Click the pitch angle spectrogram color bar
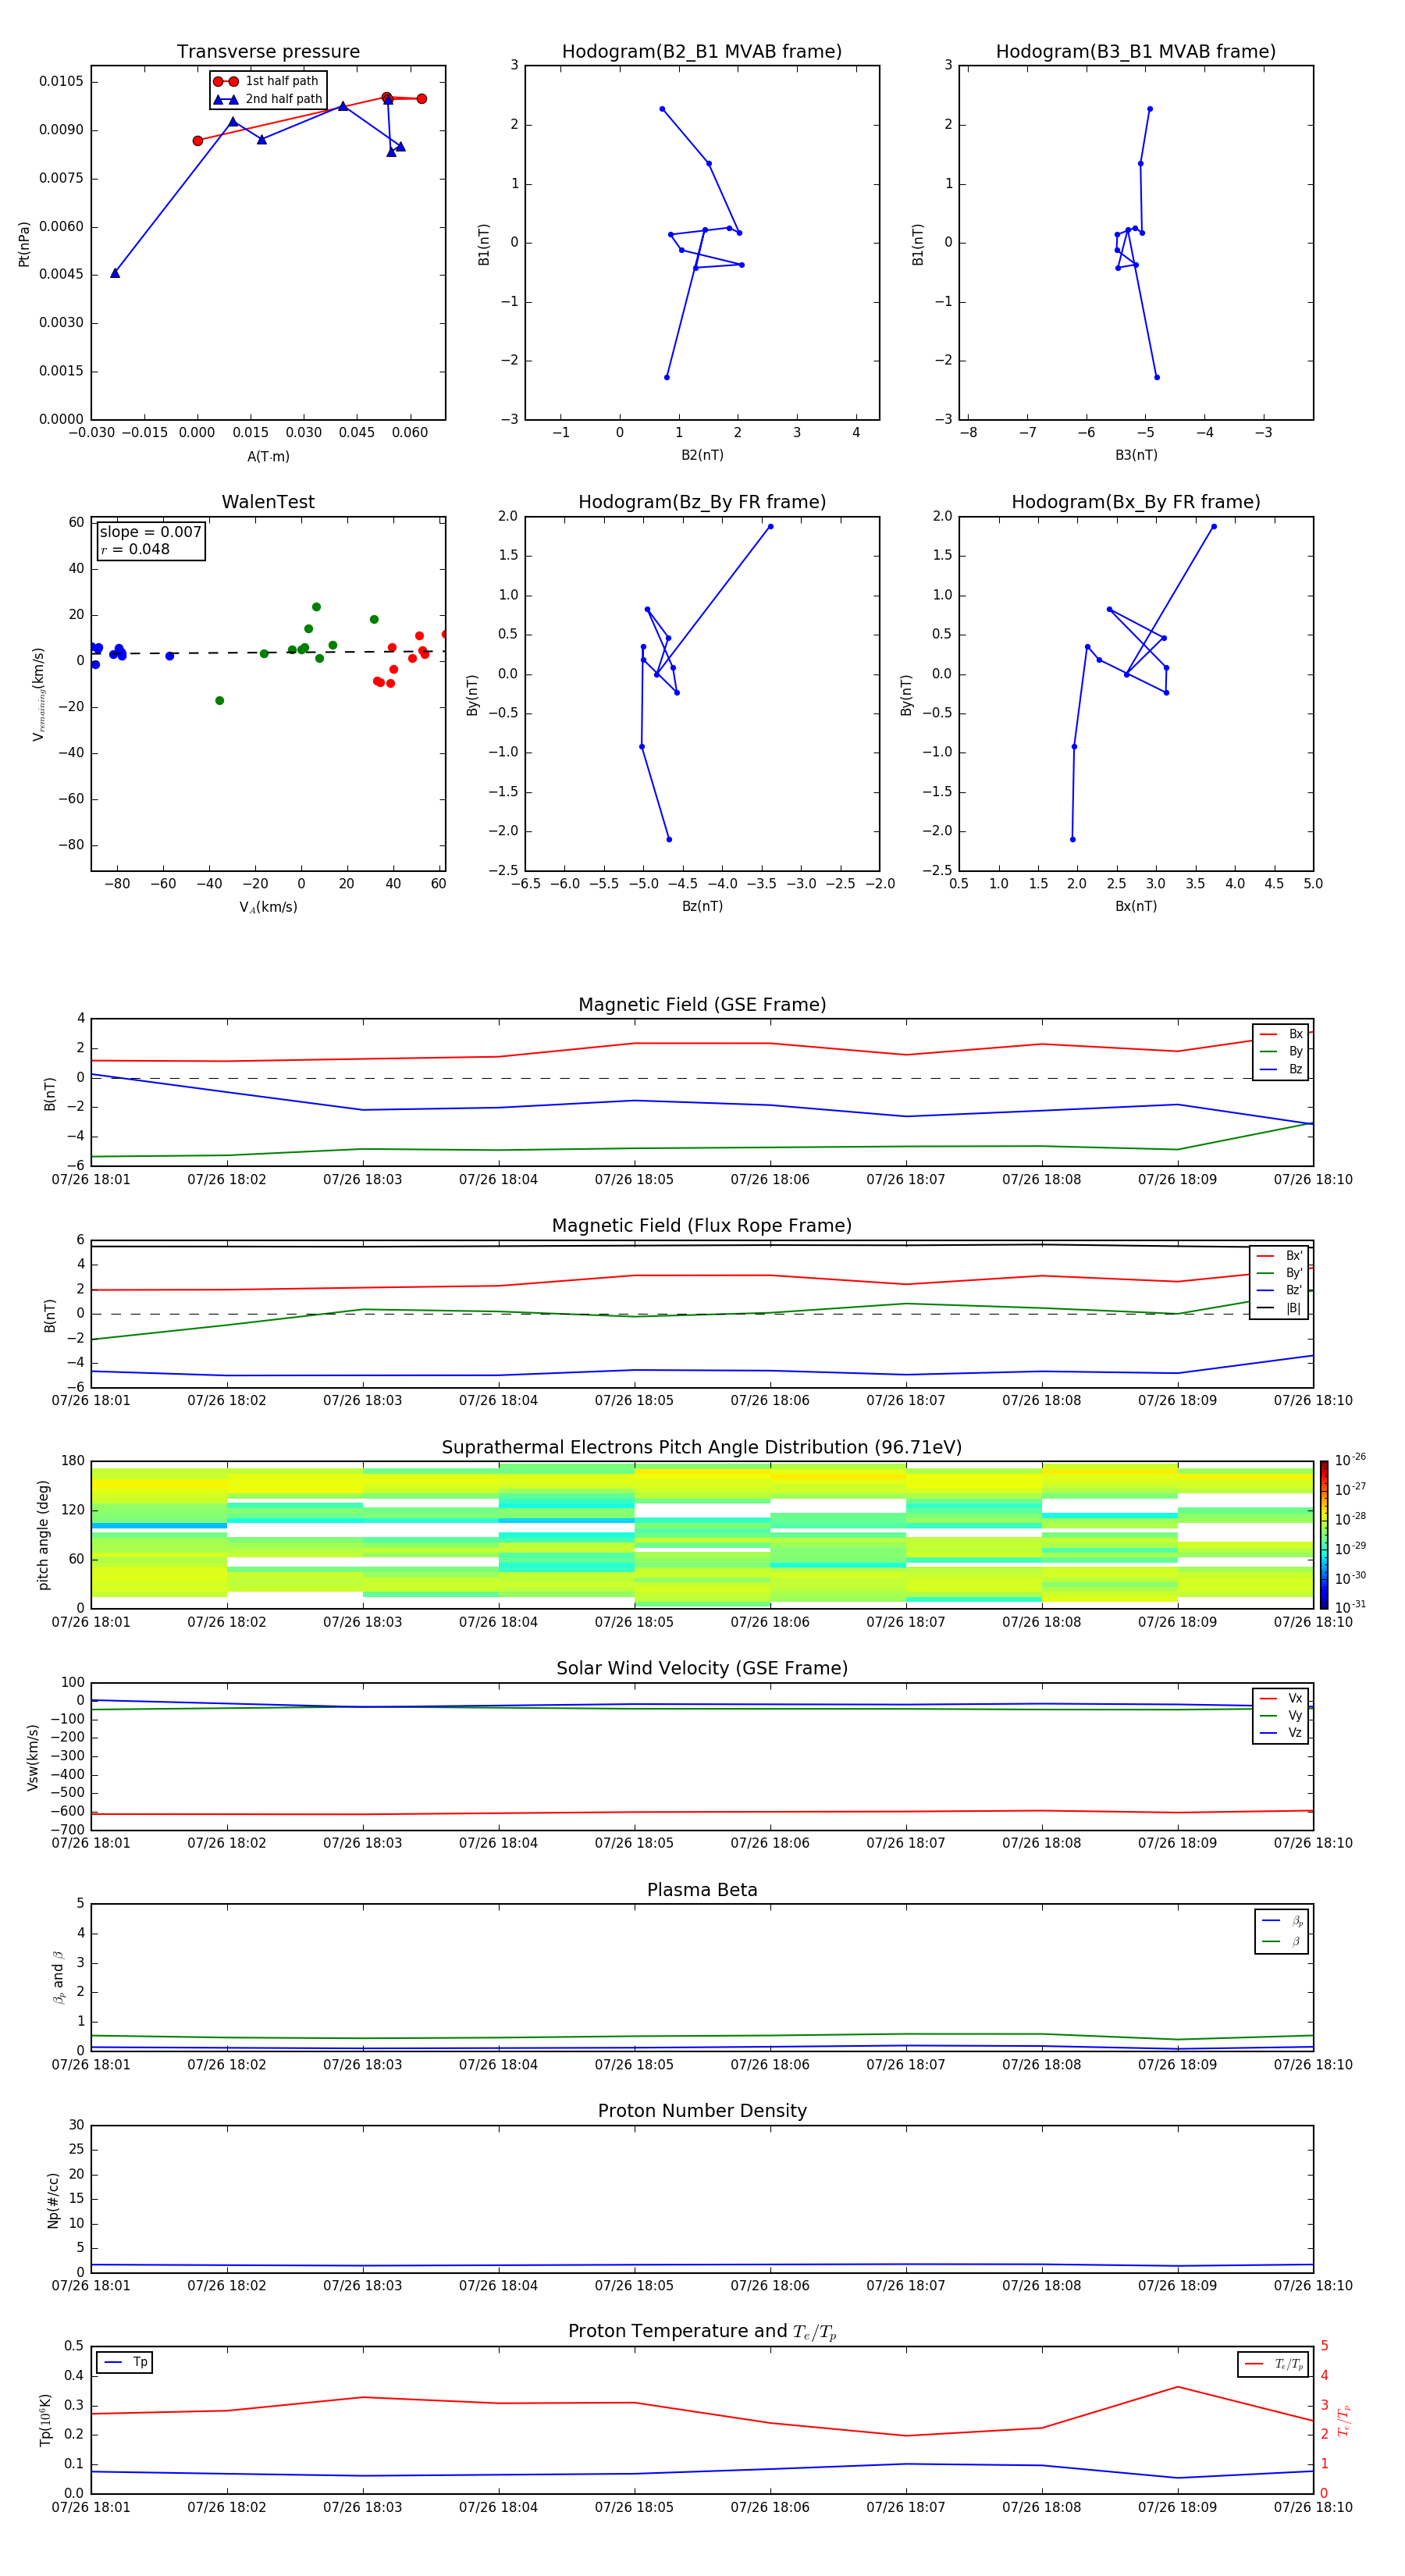This screenshot has height=2576, width=1405. [x=1324, y=1535]
